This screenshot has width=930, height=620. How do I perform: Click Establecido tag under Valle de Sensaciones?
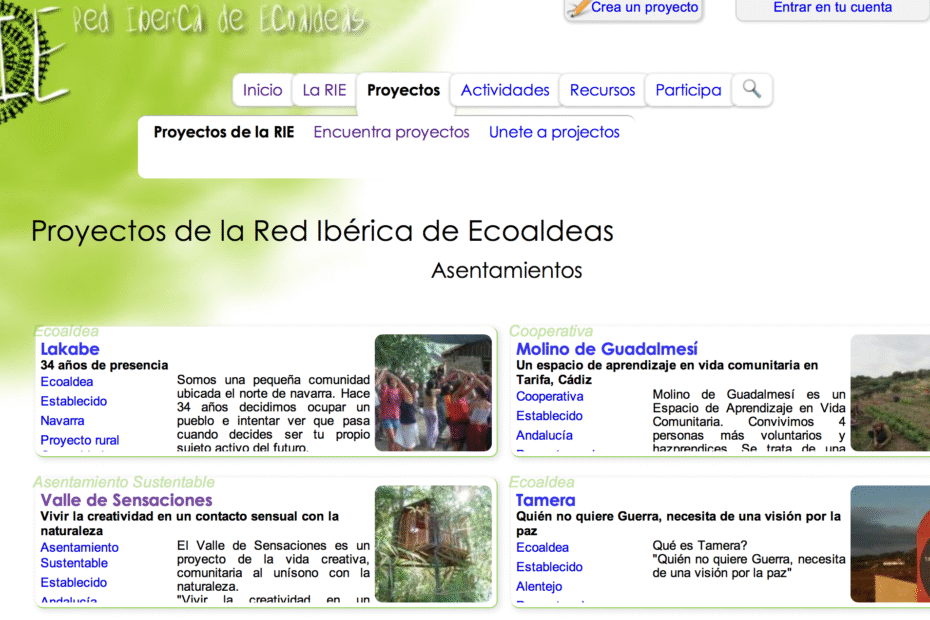[x=74, y=583]
